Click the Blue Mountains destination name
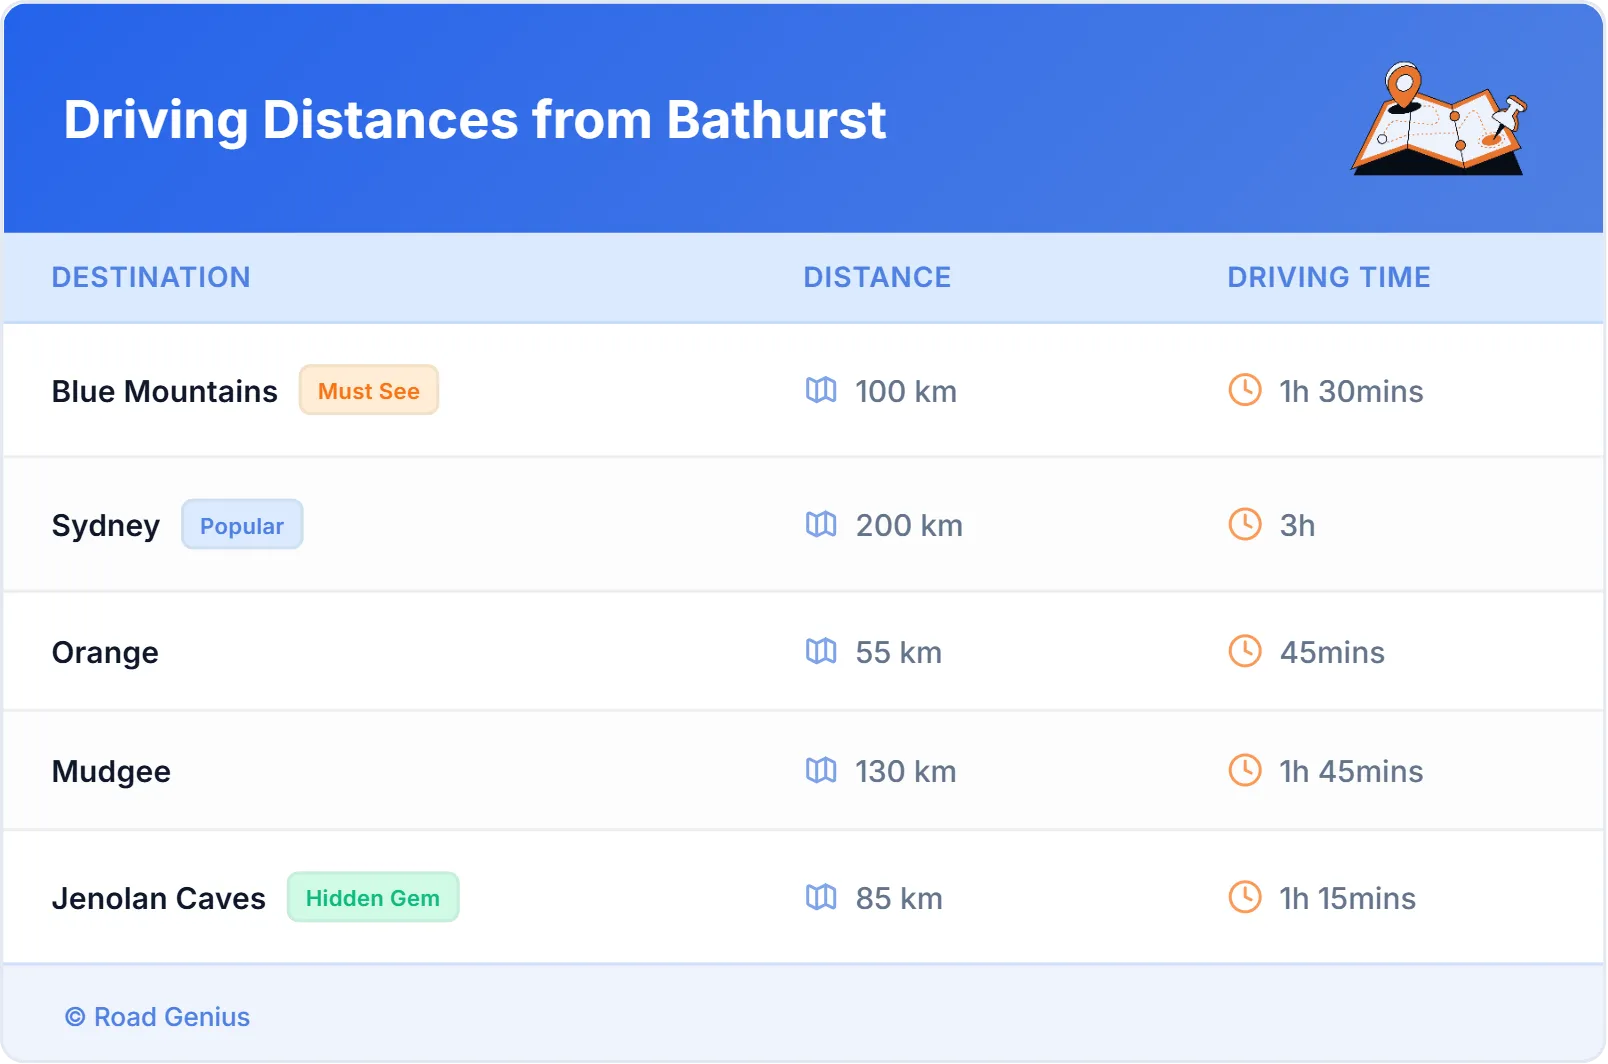The height and width of the screenshot is (1064, 1608). 165,391
